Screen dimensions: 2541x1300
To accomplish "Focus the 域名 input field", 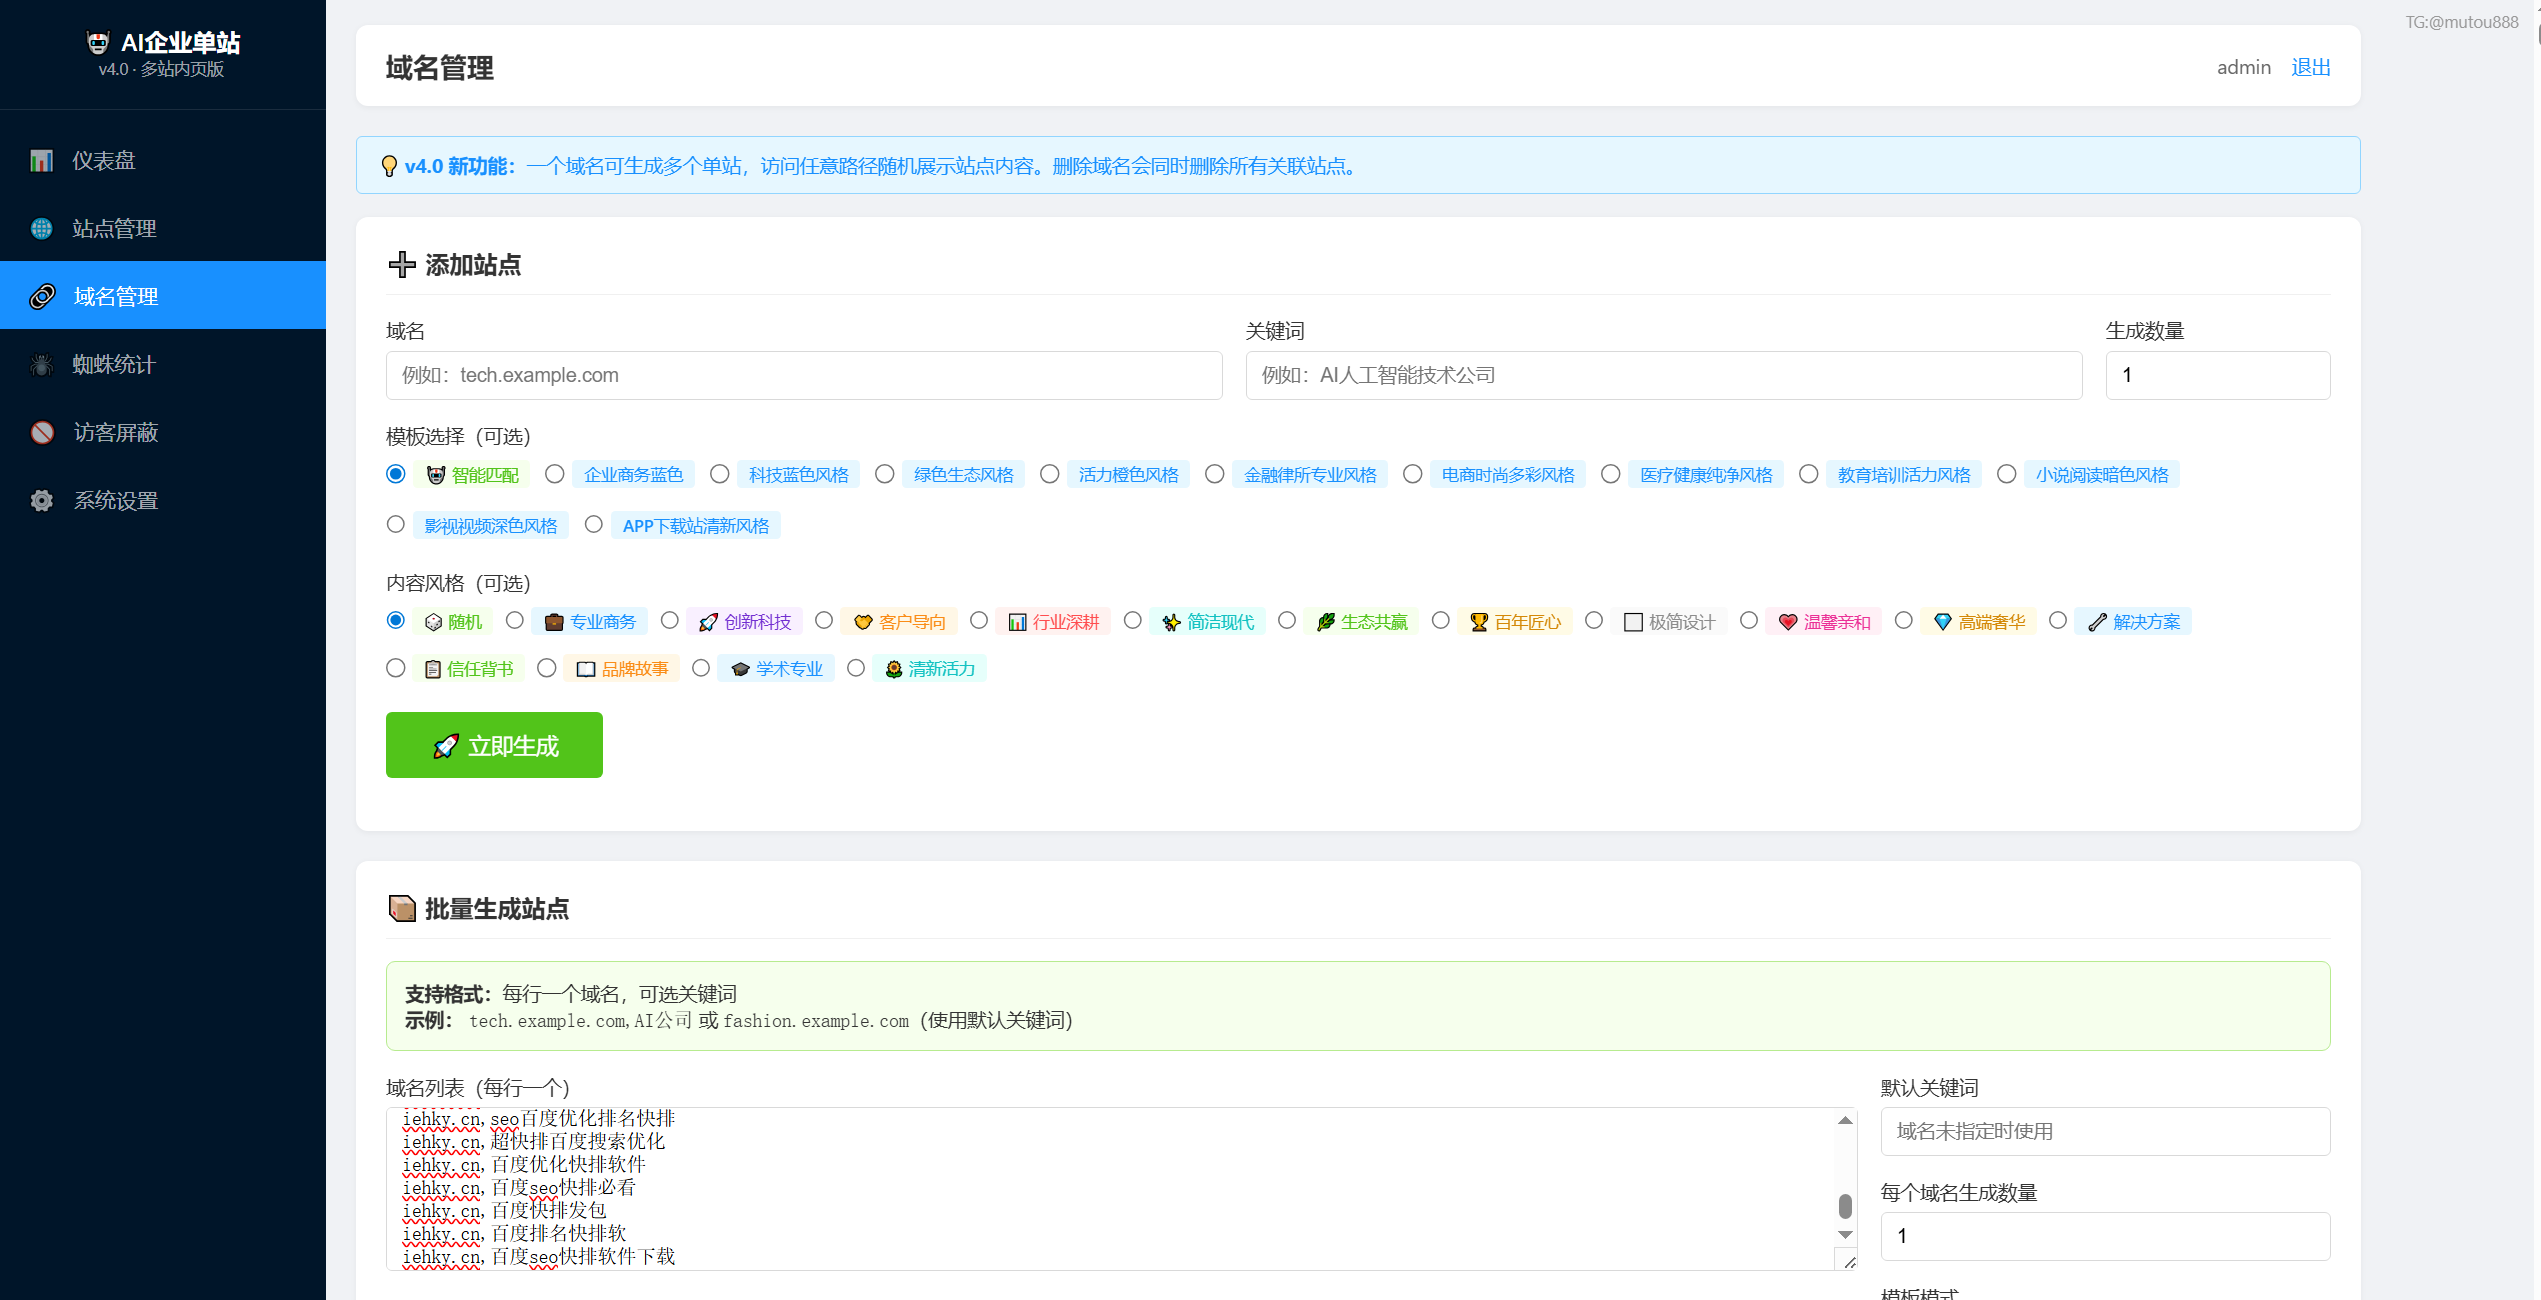I will point(804,375).
